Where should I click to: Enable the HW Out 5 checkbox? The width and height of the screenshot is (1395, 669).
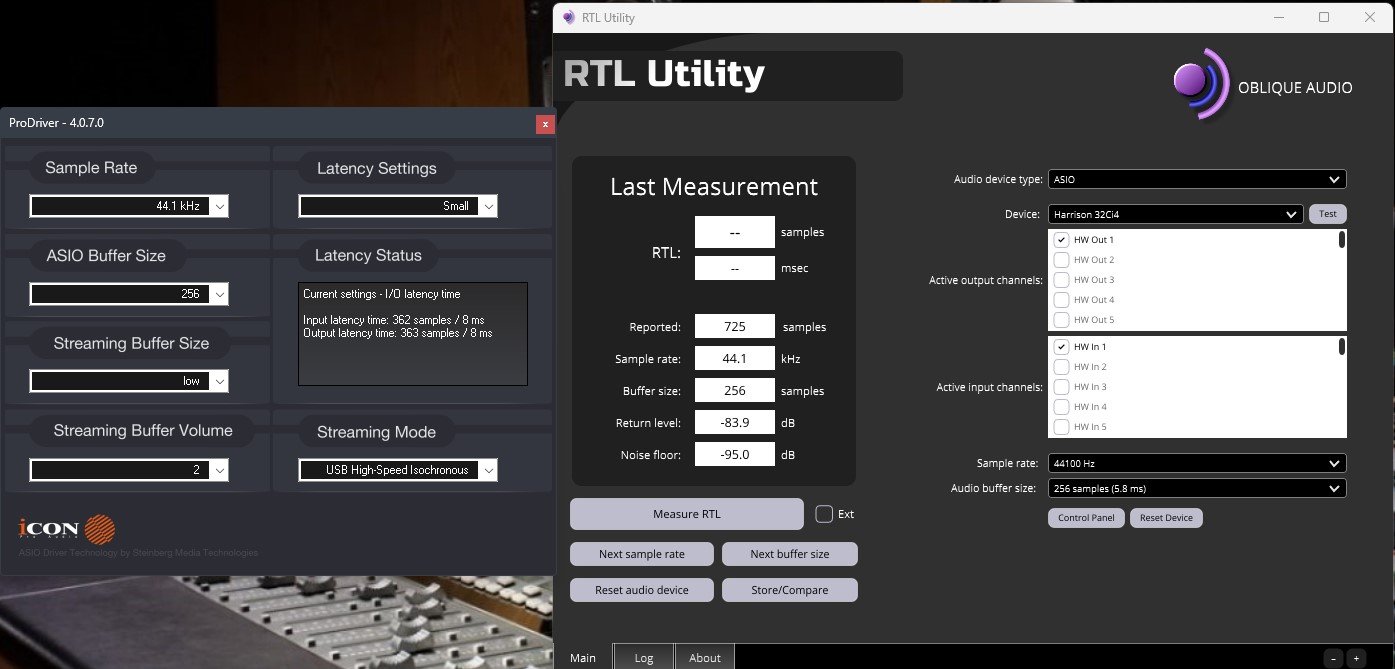click(1062, 320)
